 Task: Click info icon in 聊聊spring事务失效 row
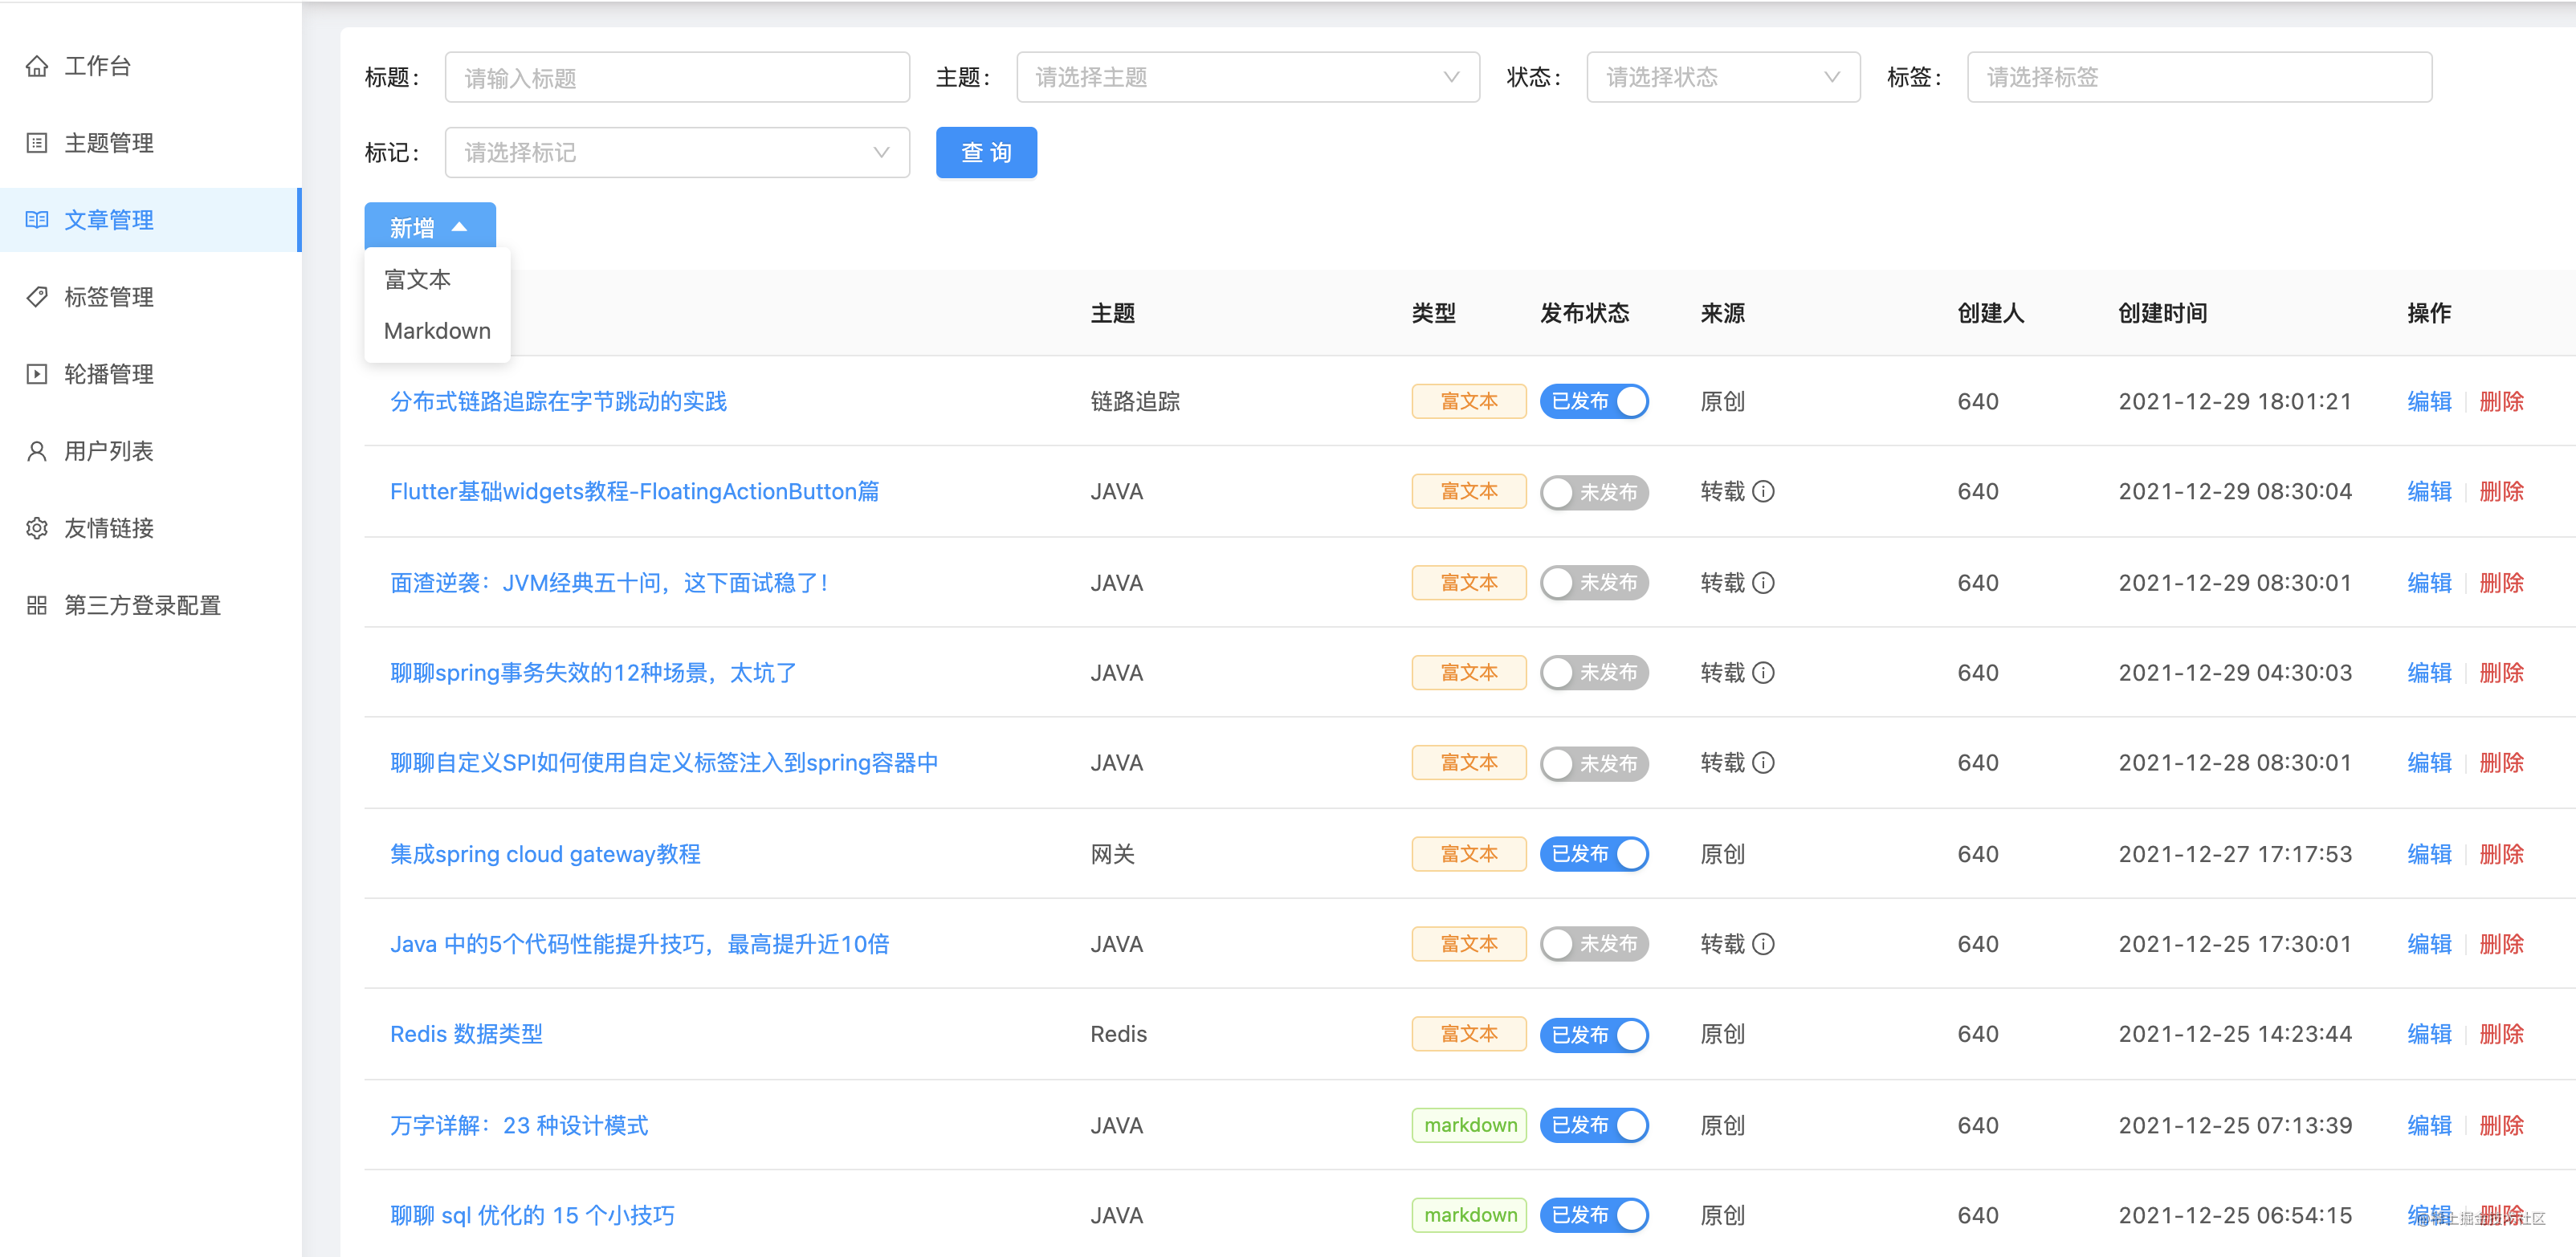1764,673
